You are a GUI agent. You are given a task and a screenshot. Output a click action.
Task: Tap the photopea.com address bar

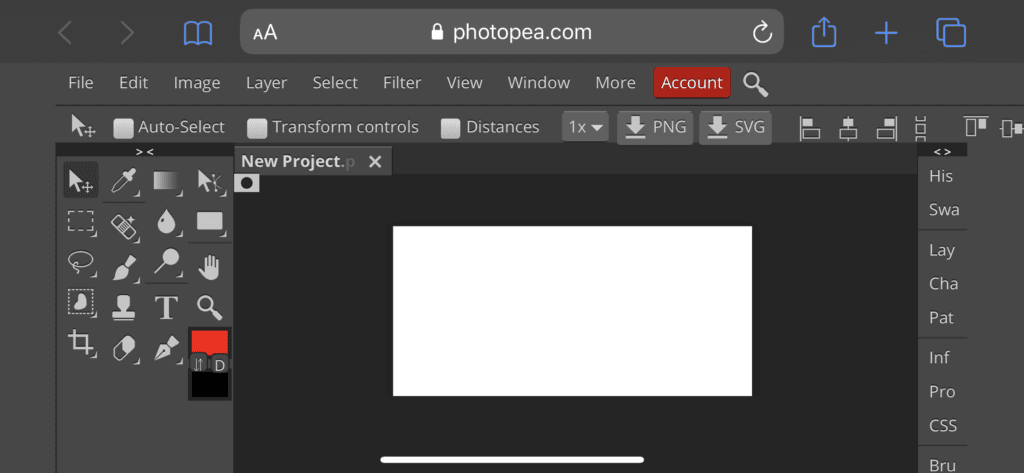[x=511, y=31]
